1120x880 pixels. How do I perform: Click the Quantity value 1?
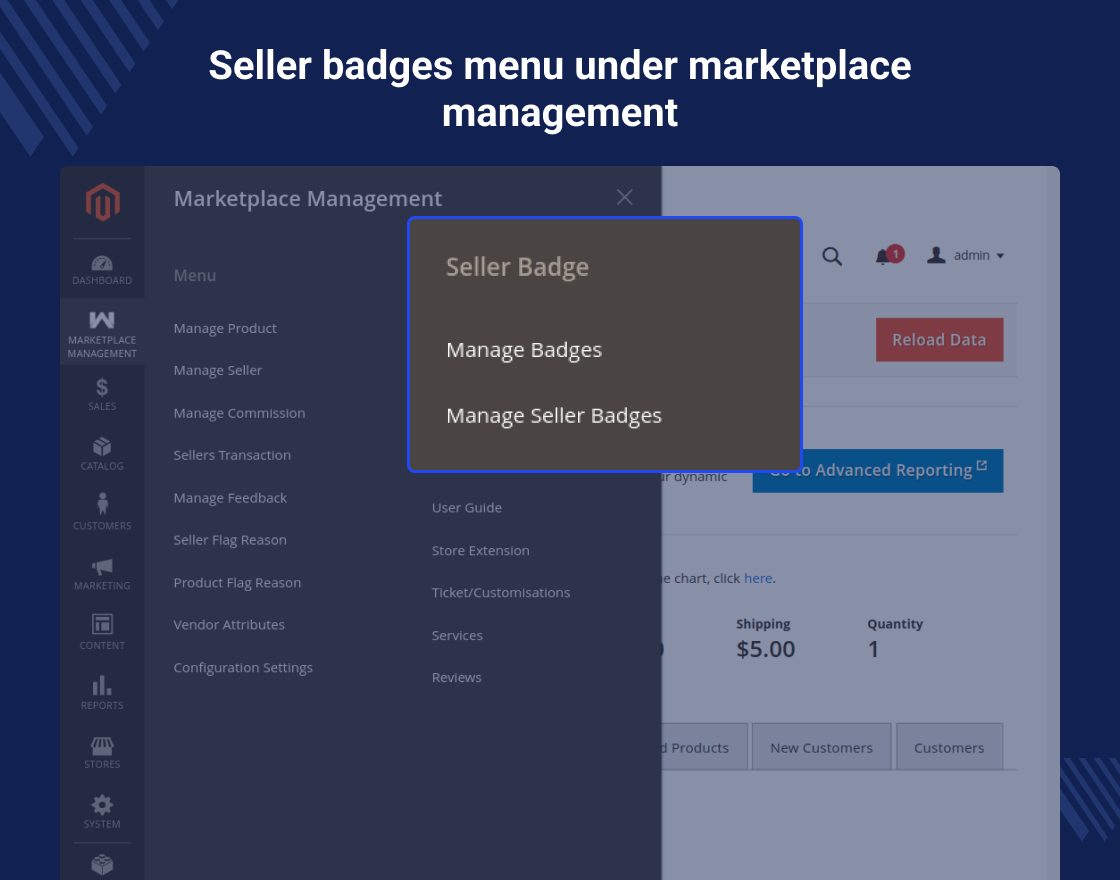point(874,649)
